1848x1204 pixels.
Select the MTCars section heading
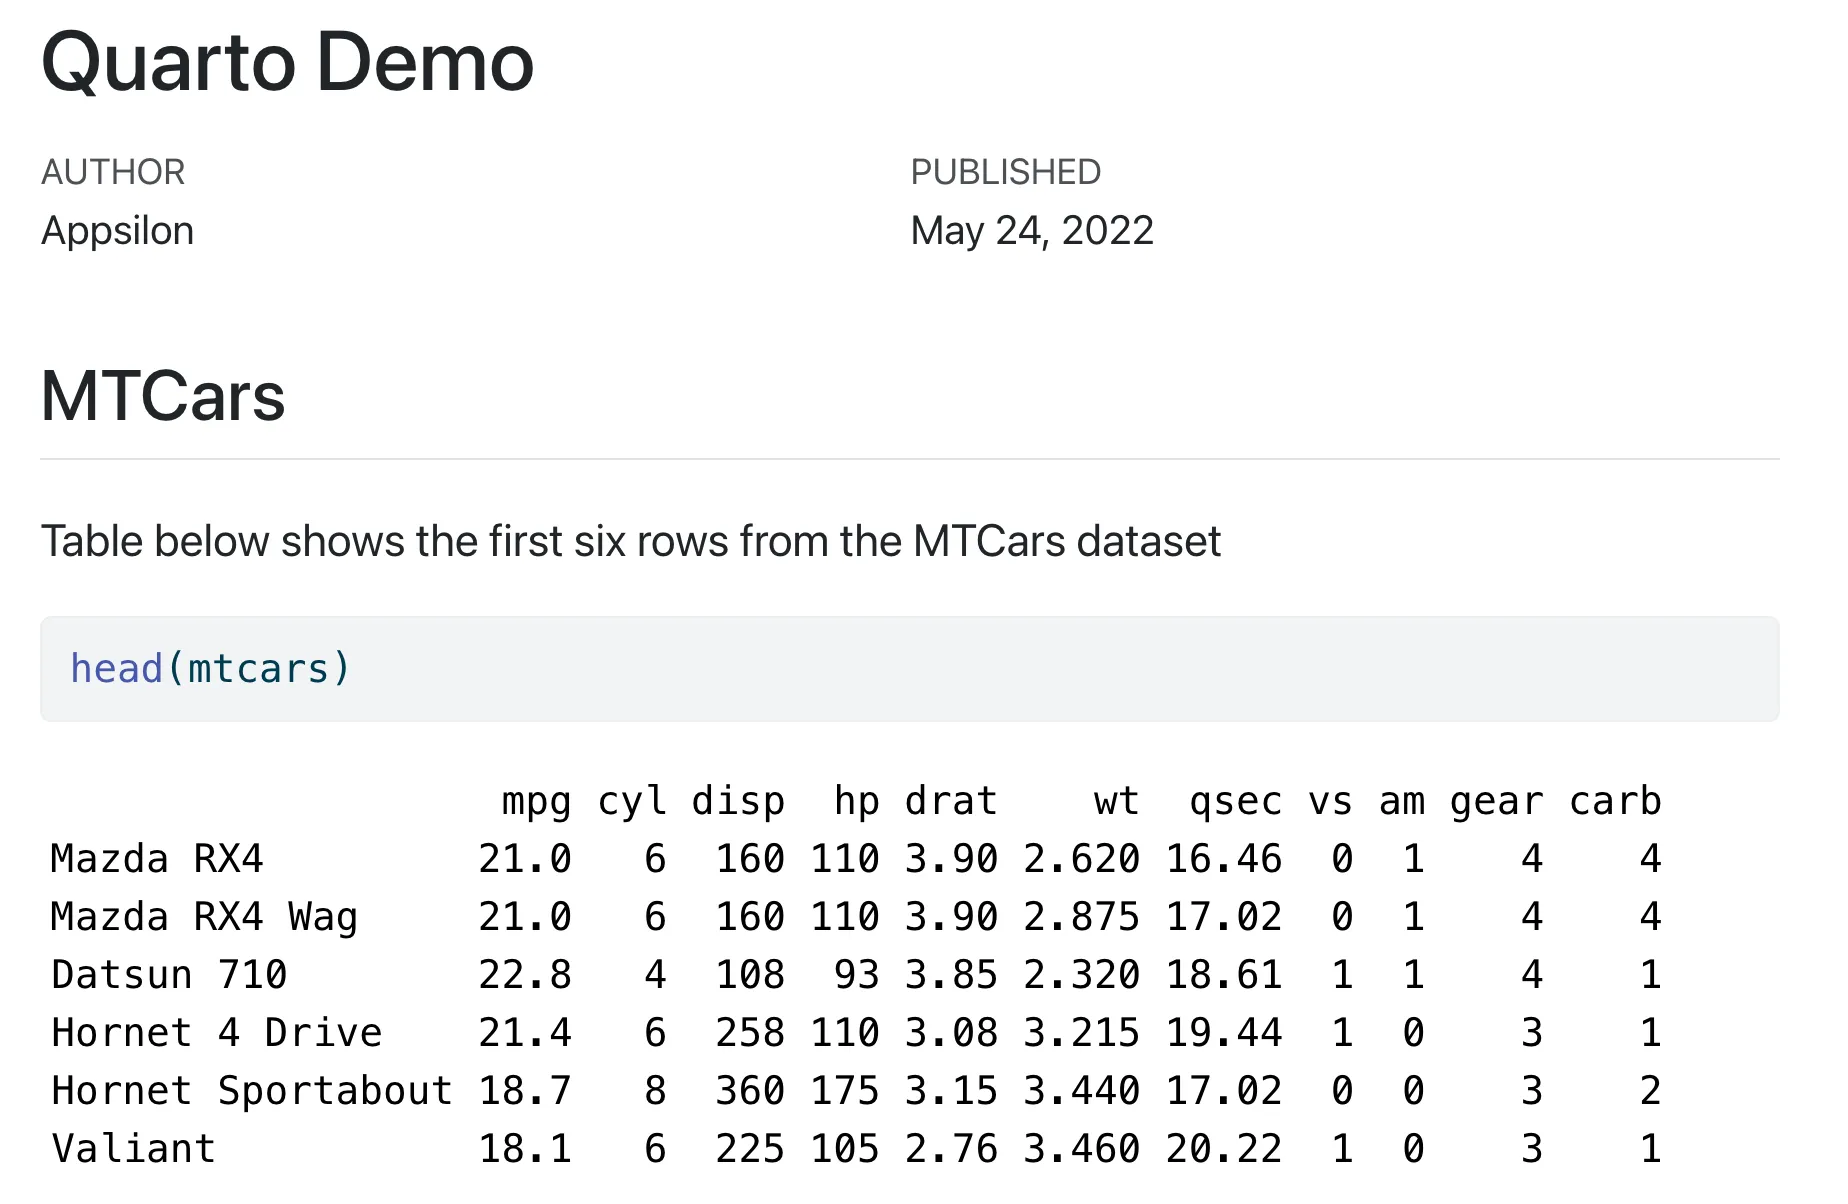(163, 396)
